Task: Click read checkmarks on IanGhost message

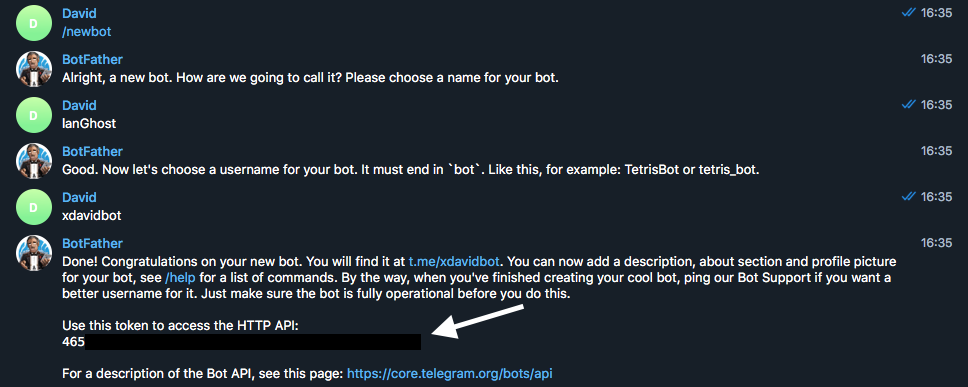Action: (x=908, y=105)
